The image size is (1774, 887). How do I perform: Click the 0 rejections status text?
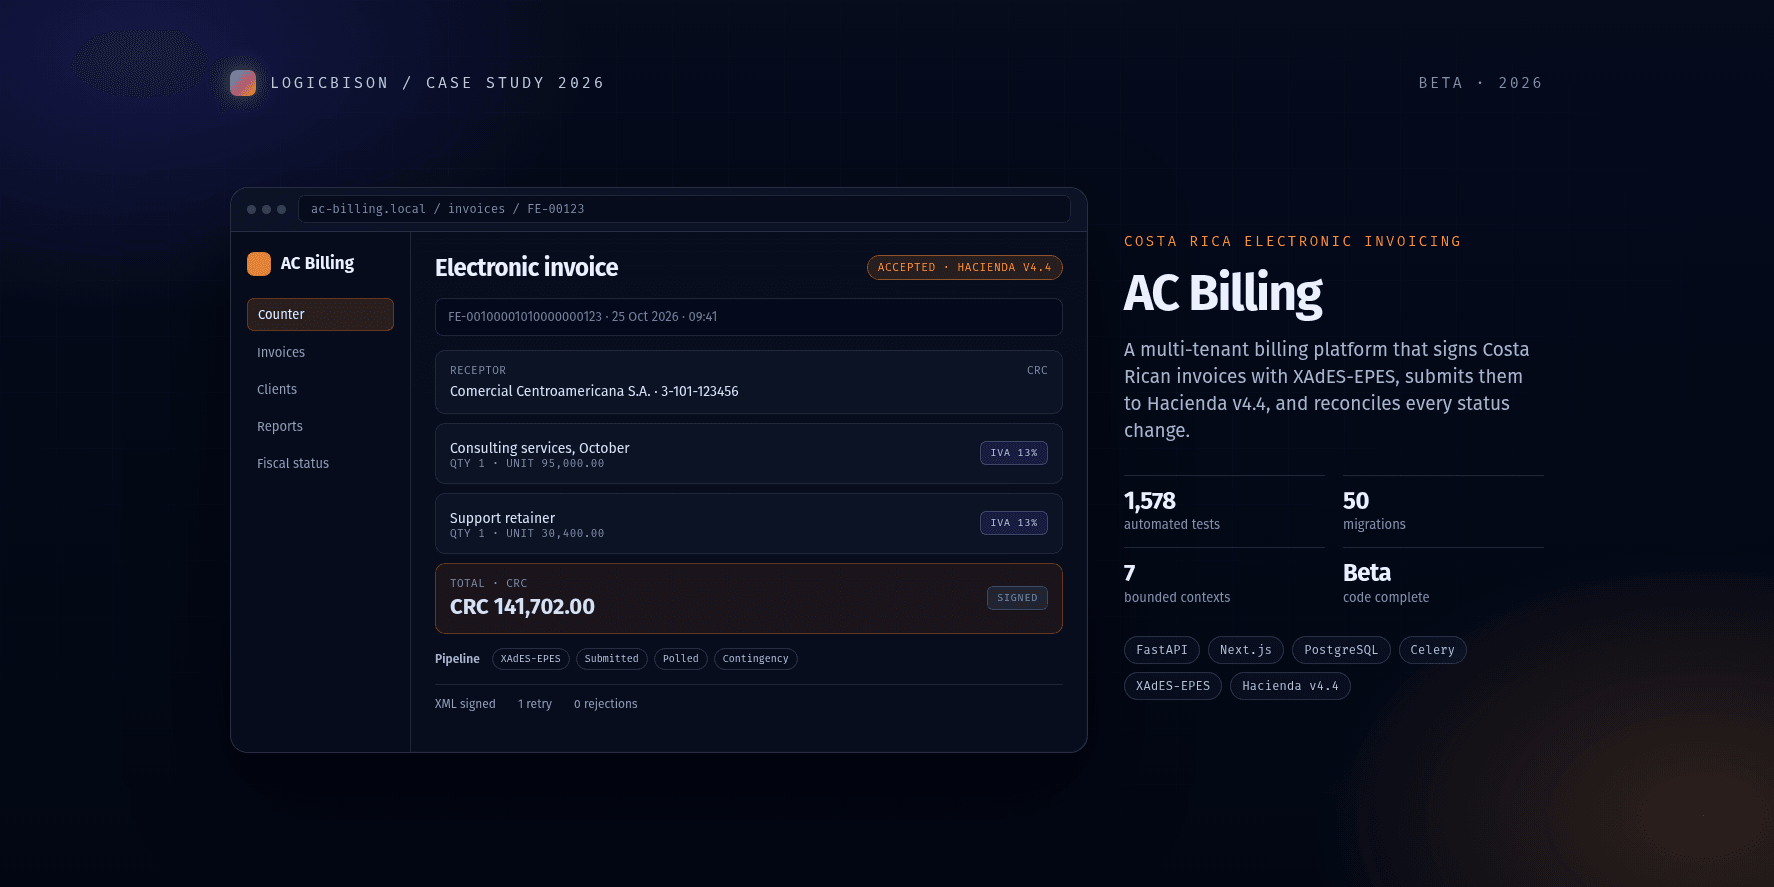point(606,704)
